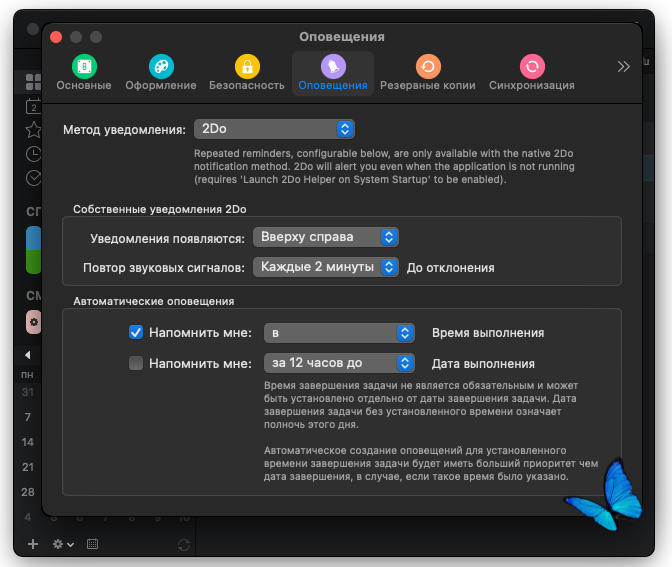Viewport: 672px width, 567px height.
Task: Go to previous month in mini calendar
Action: click(x=28, y=355)
